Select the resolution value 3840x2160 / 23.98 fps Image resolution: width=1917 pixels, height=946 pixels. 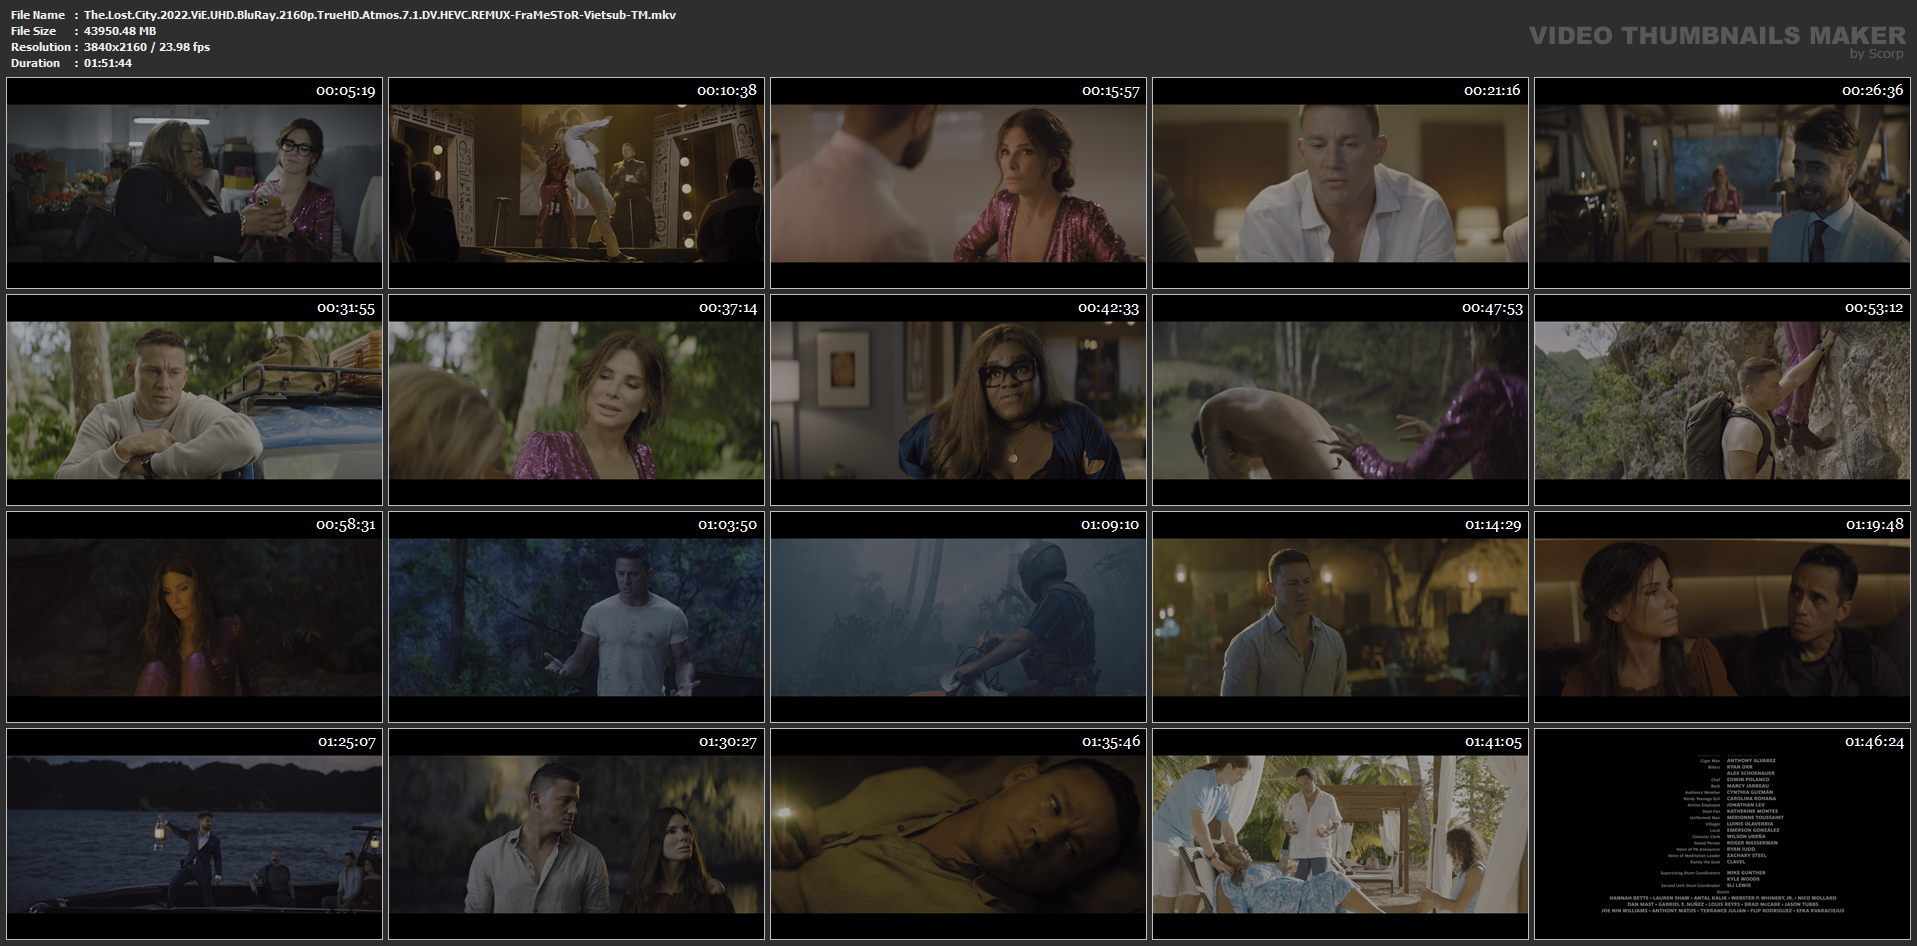point(147,47)
